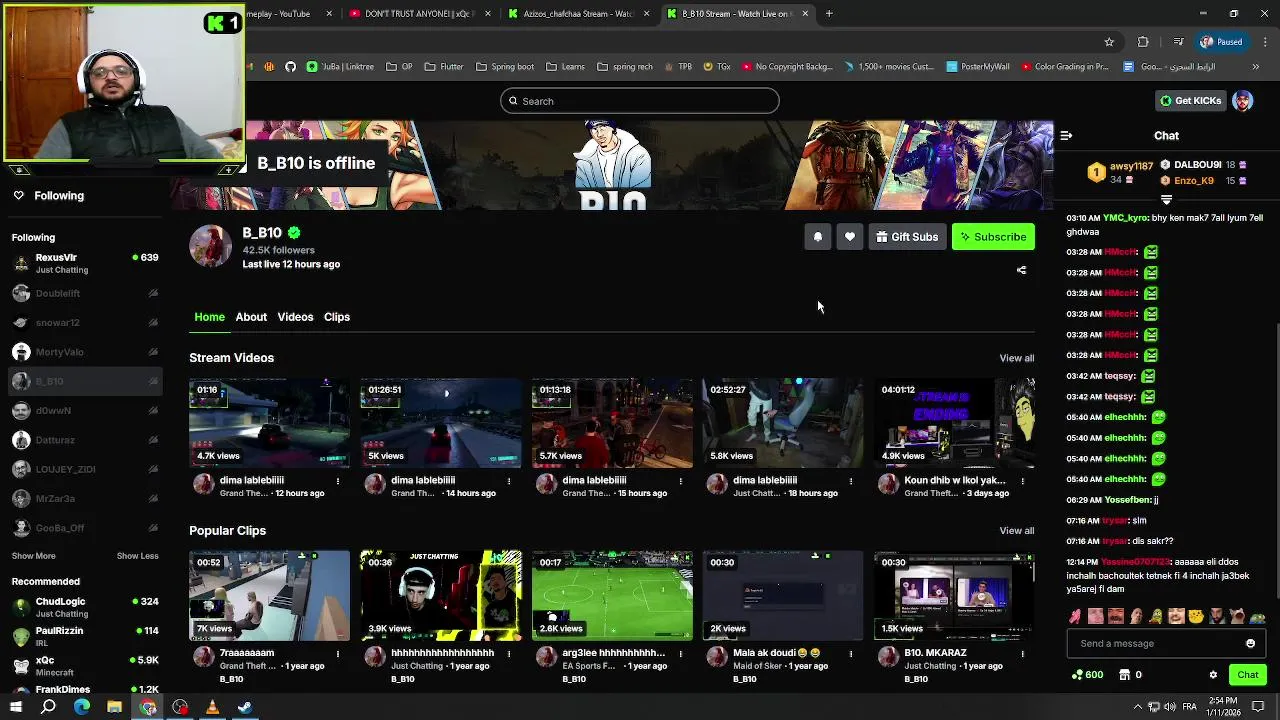Open Doublelift in the Following sidebar
Screen dimensions: 1280x720
click(x=85, y=293)
